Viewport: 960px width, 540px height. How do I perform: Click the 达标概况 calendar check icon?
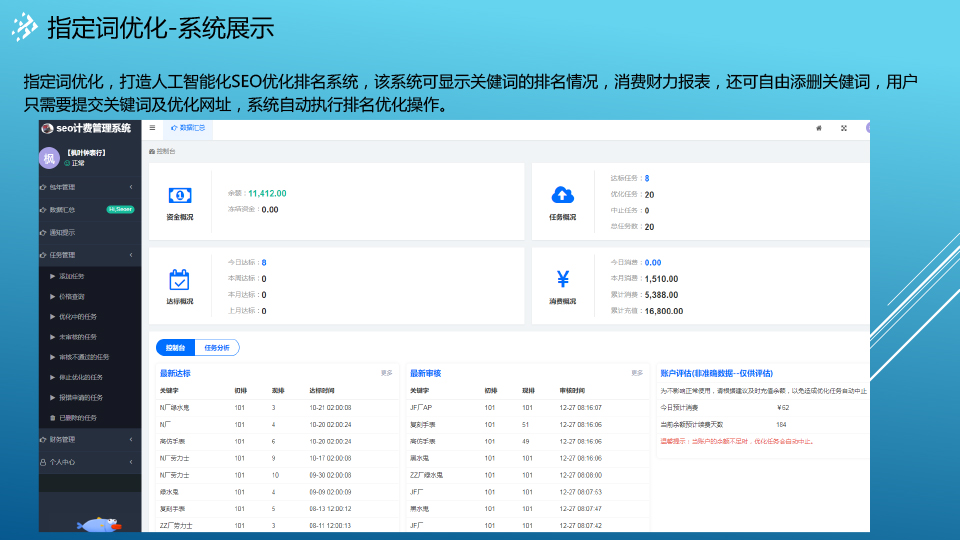tap(180, 279)
